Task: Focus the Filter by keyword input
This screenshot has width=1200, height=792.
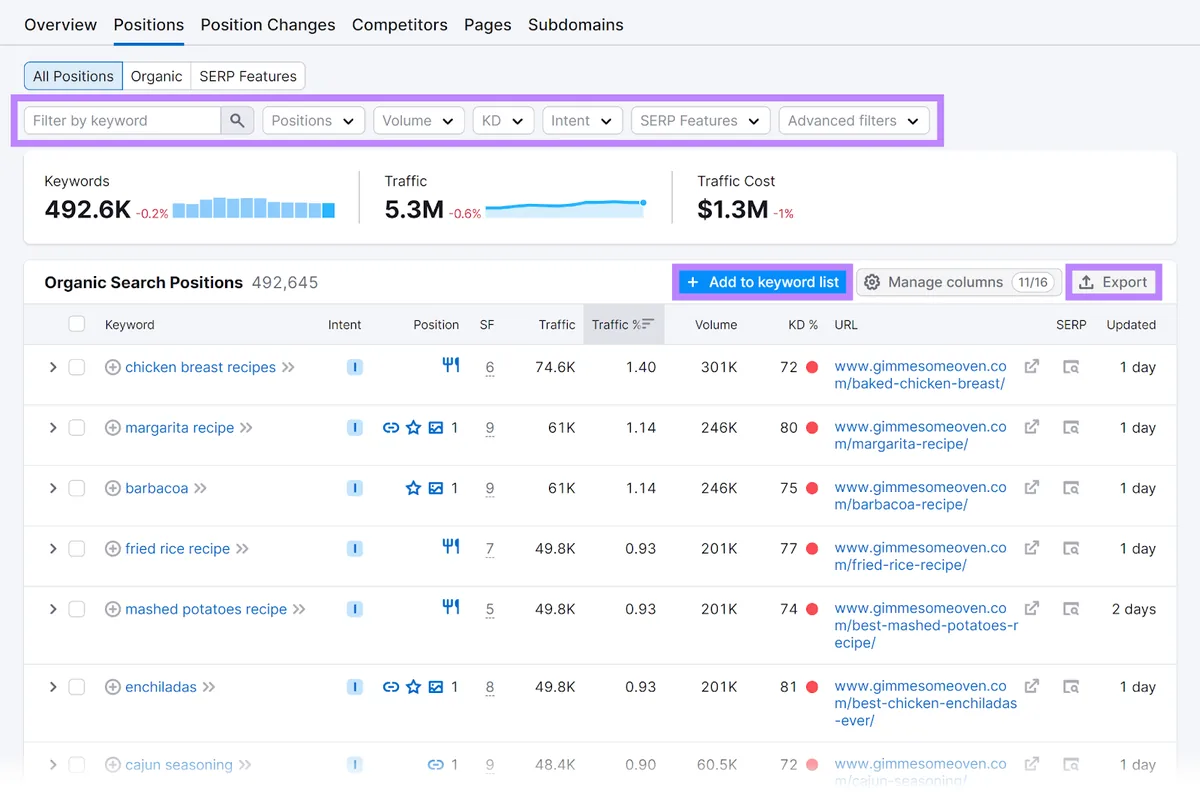Action: coord(122,121)
